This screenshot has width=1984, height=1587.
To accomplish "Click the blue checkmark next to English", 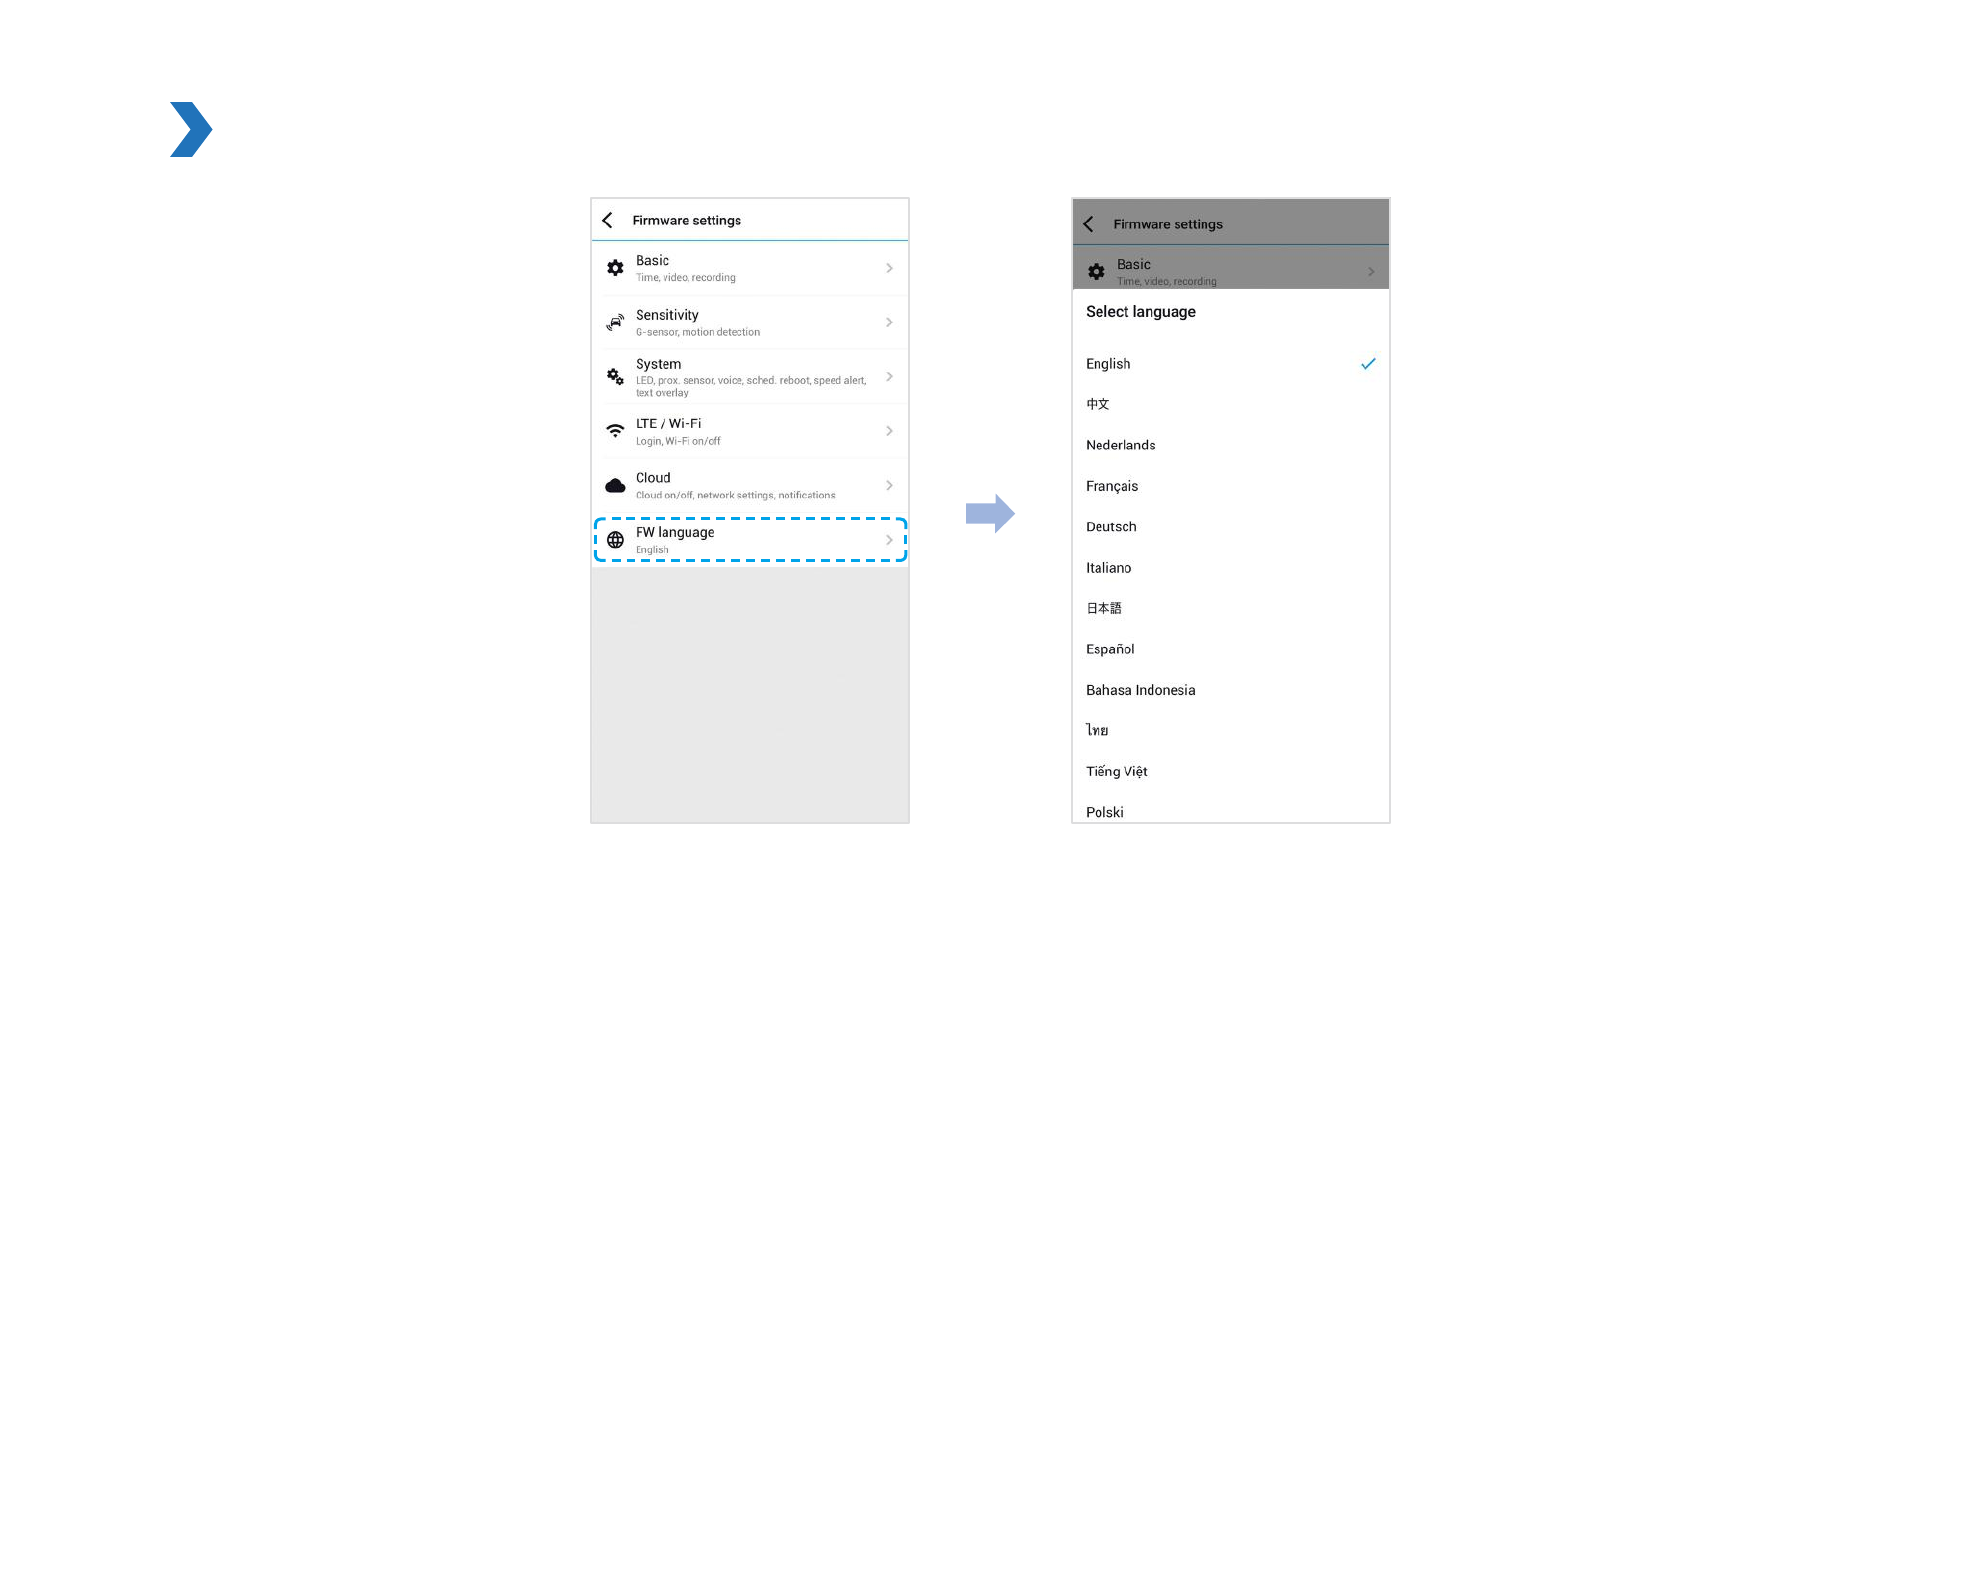I will (x=1368, y=364).
